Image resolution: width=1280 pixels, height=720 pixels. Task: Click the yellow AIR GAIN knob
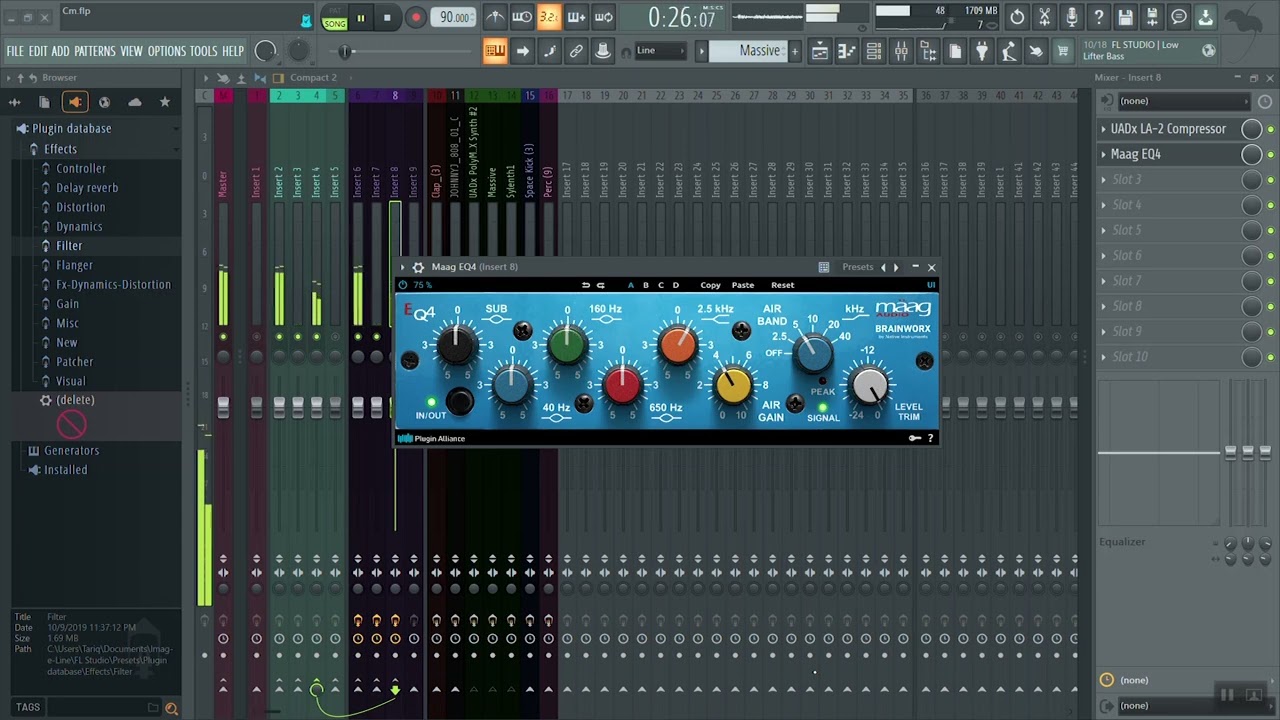(732, 384)
